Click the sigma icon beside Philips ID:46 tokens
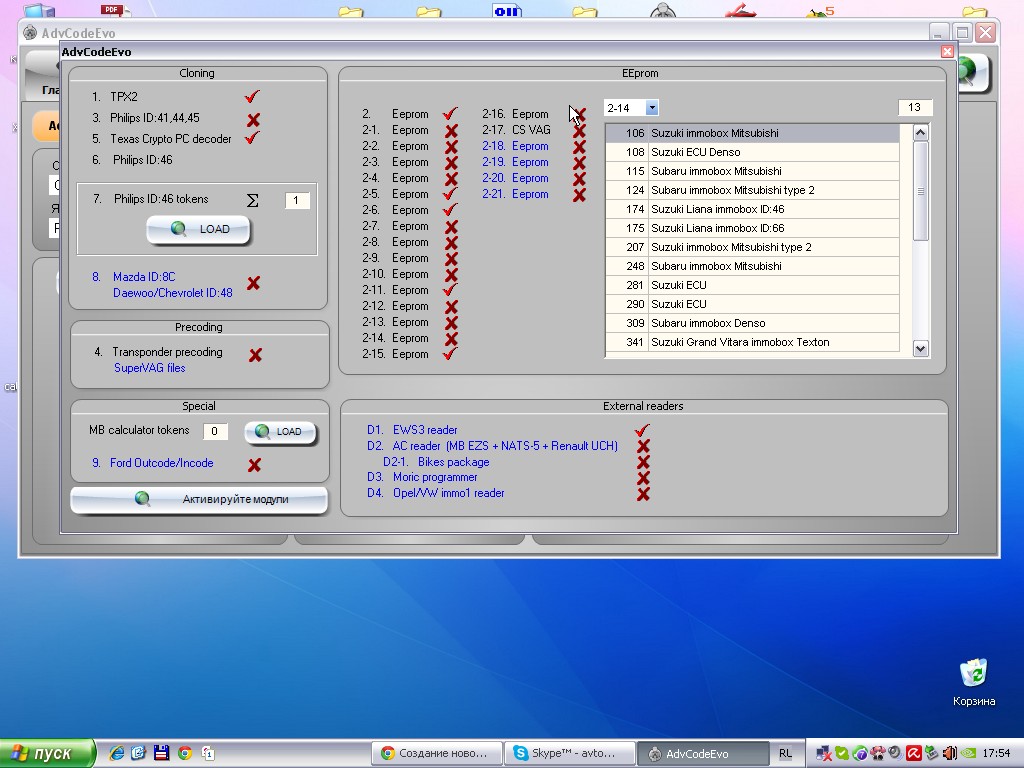The image size is (1024, 768). [x=253, y=200]
